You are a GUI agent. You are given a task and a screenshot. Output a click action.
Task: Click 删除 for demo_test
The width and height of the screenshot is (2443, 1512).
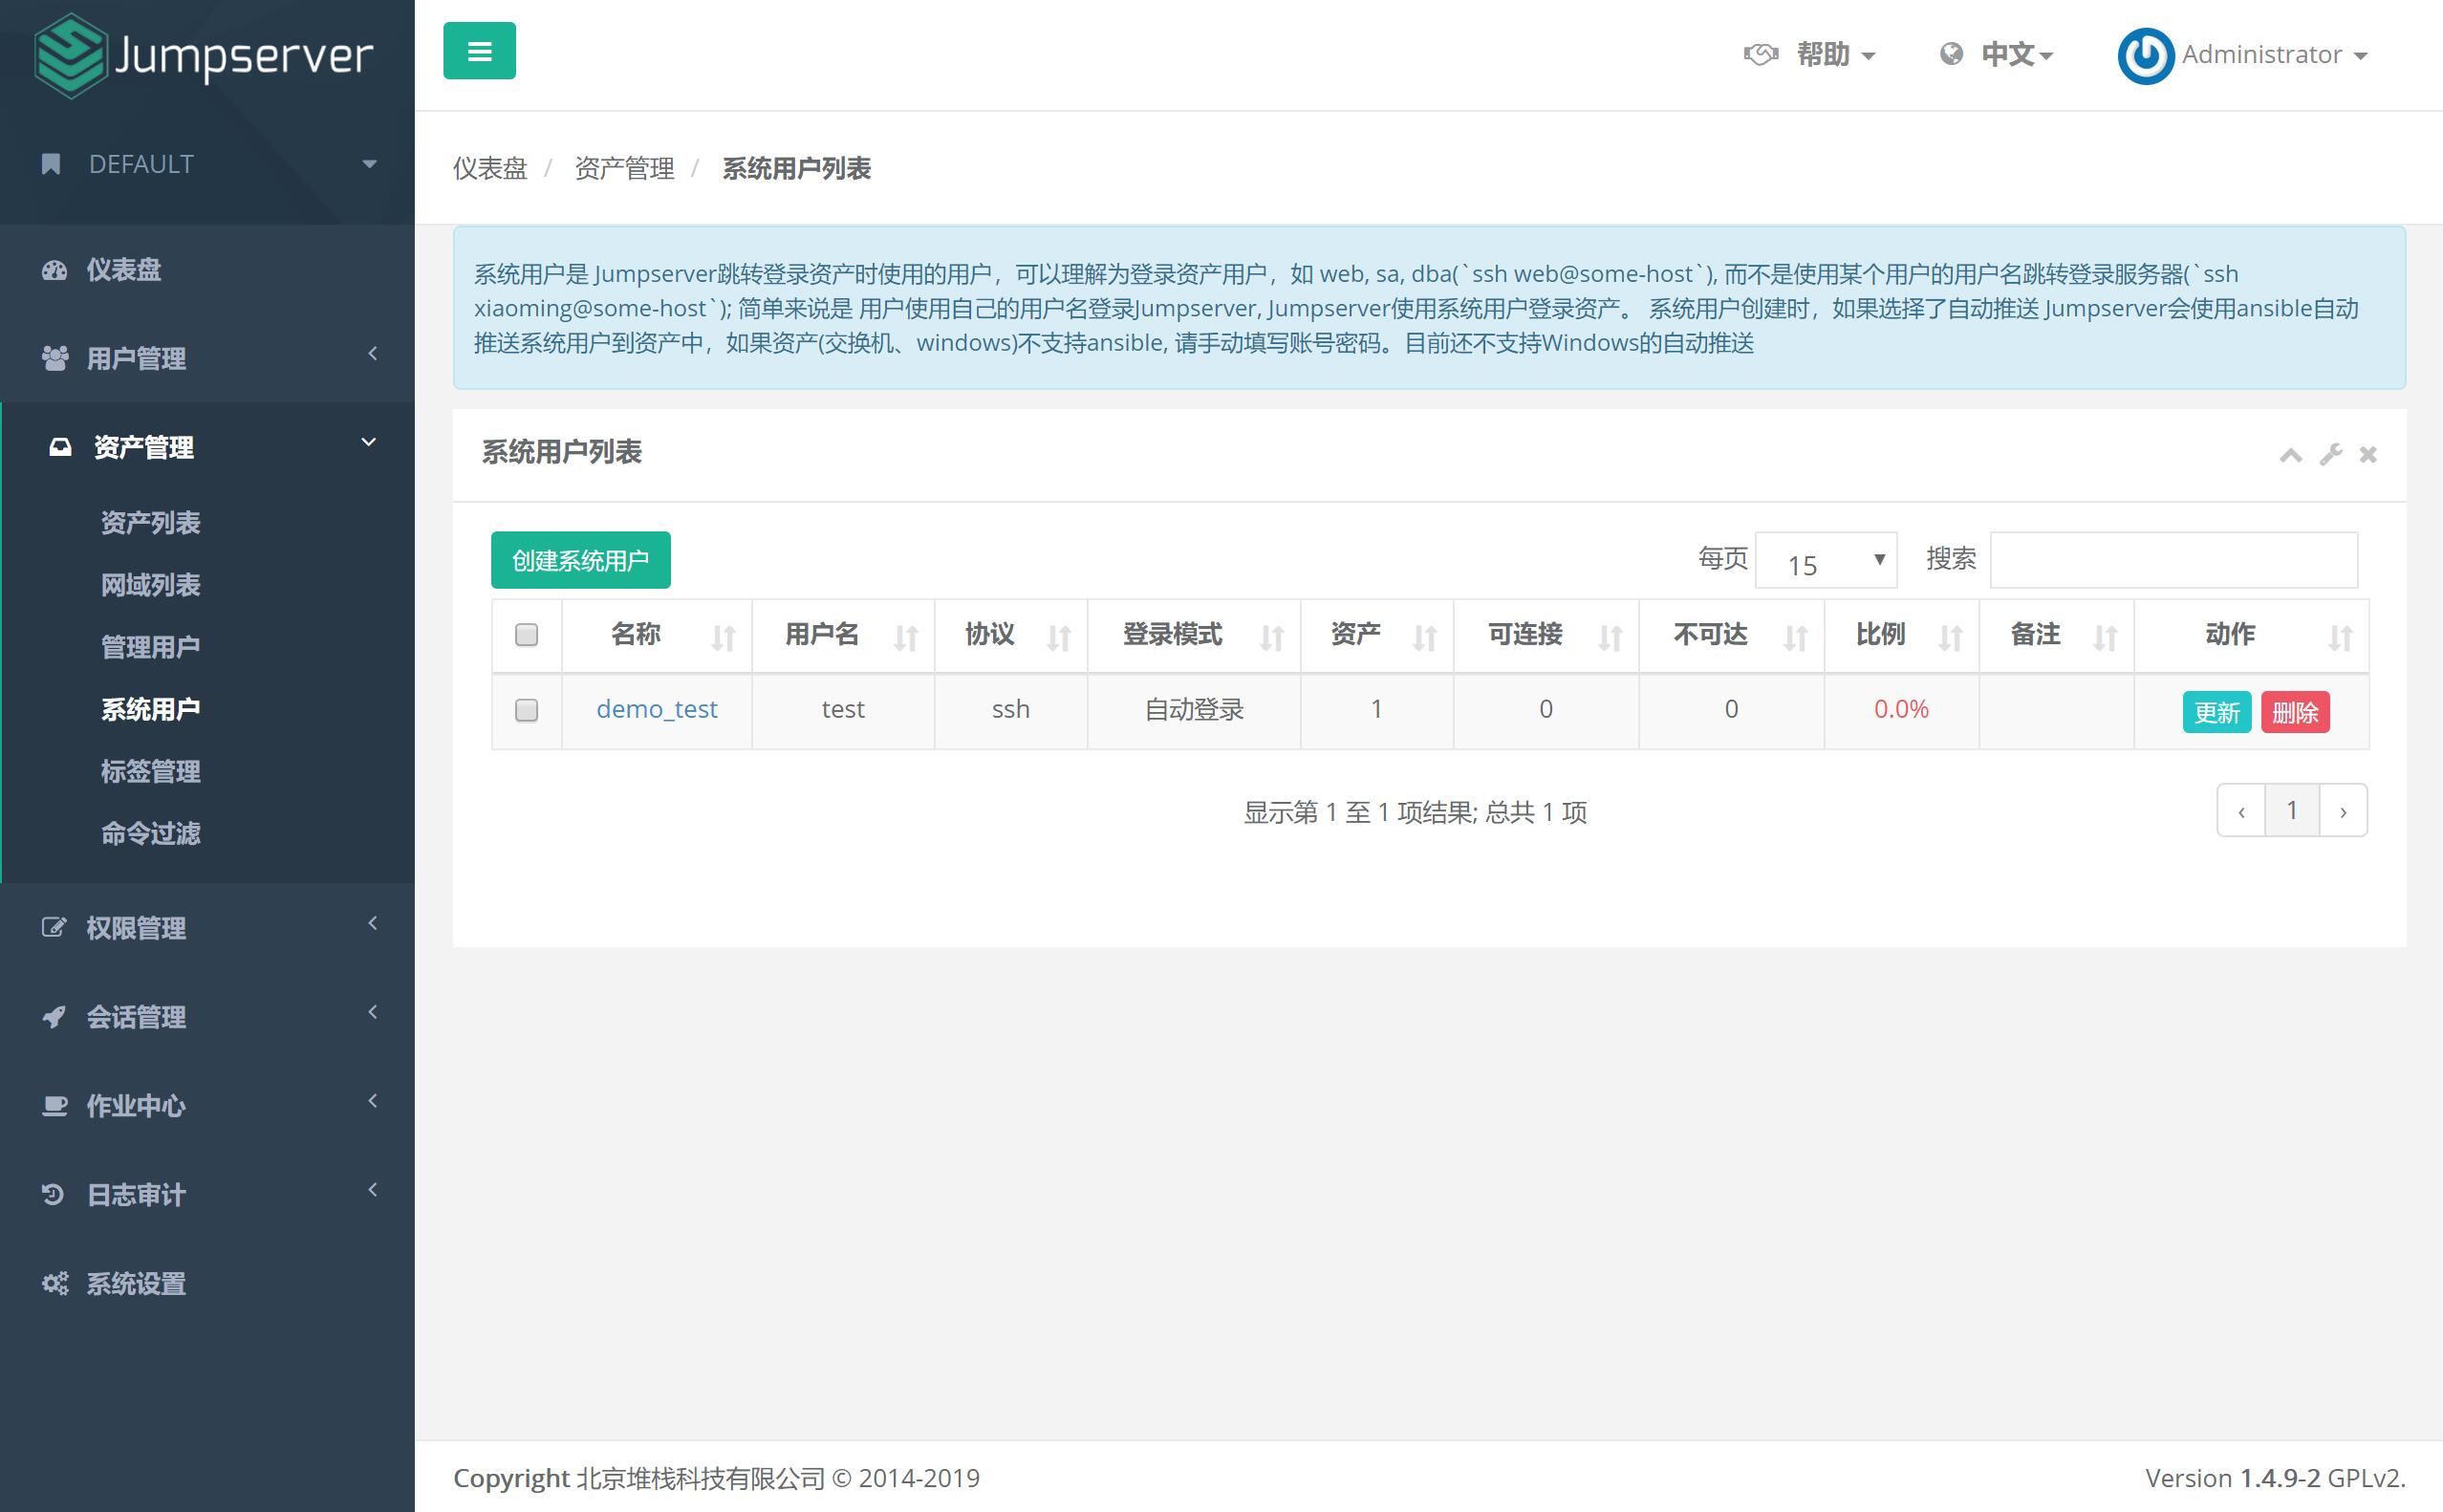[x=2295, y=712]
